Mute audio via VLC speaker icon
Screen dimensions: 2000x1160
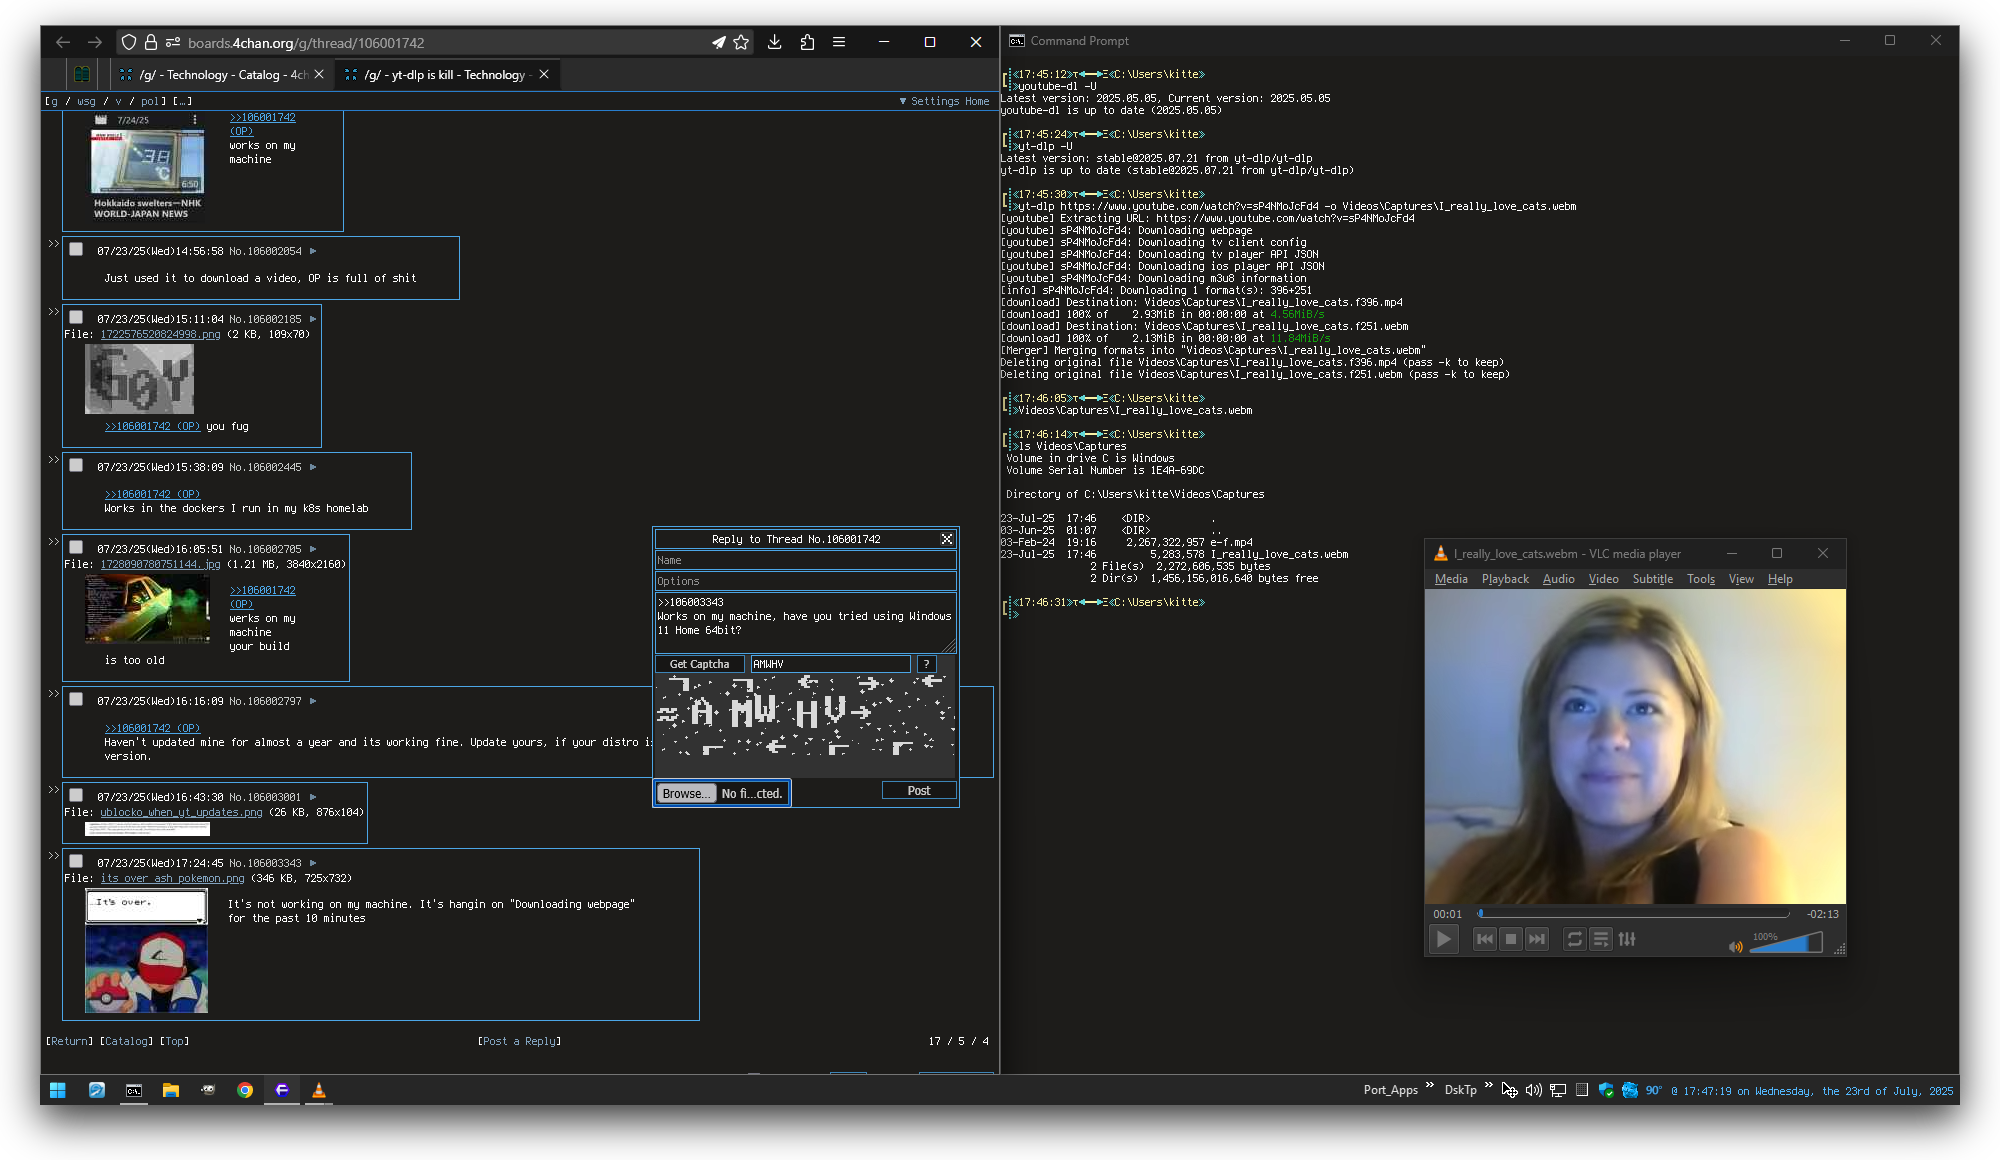[1735, 946]
